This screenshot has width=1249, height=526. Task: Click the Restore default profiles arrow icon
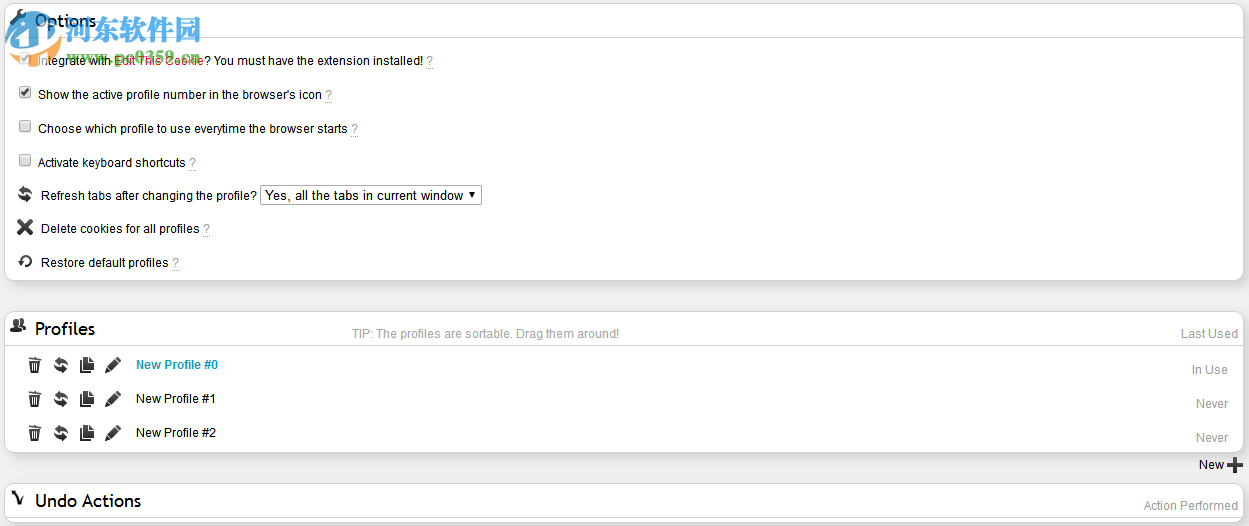pyautogui.click(x=25, y=262)
